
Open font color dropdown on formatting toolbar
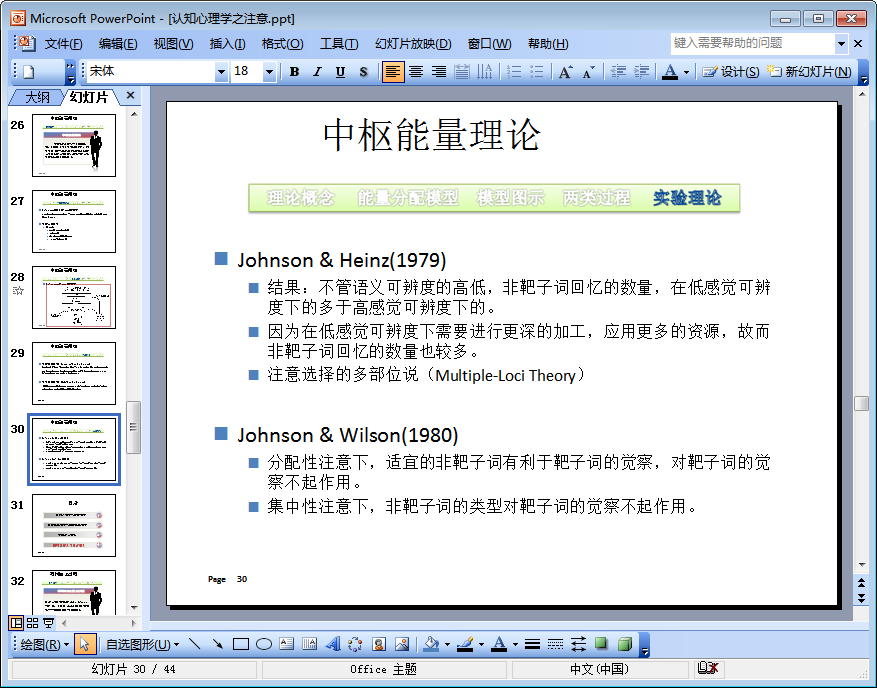point(686,72)
